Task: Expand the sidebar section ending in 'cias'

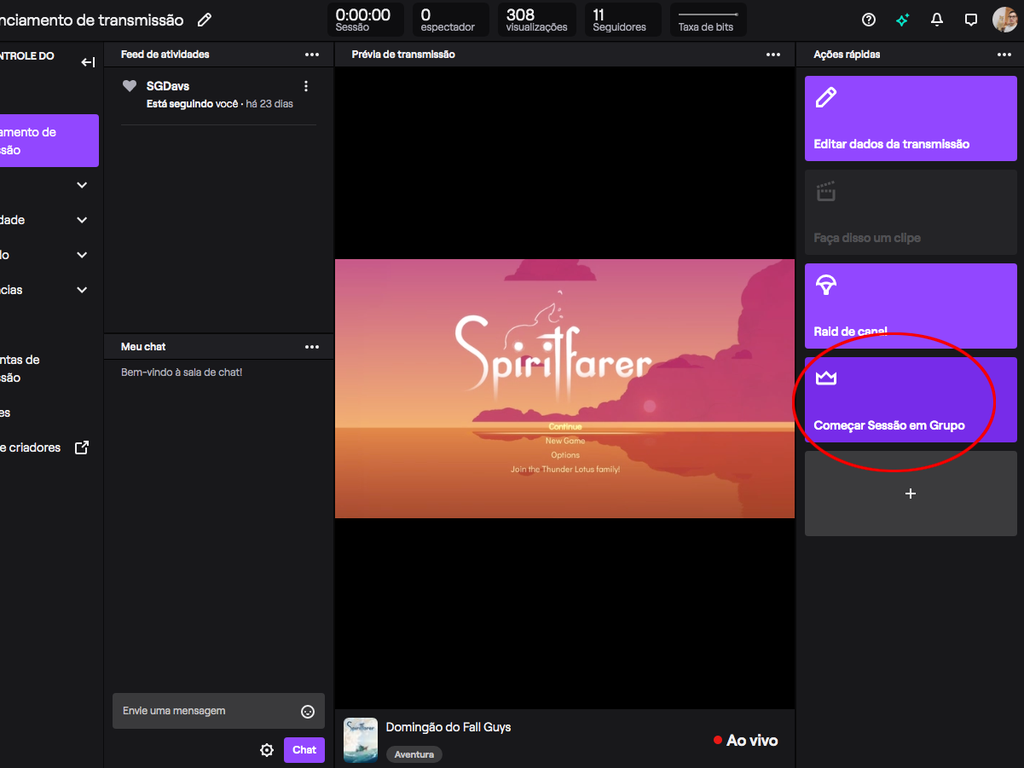Action: [82, 290]
